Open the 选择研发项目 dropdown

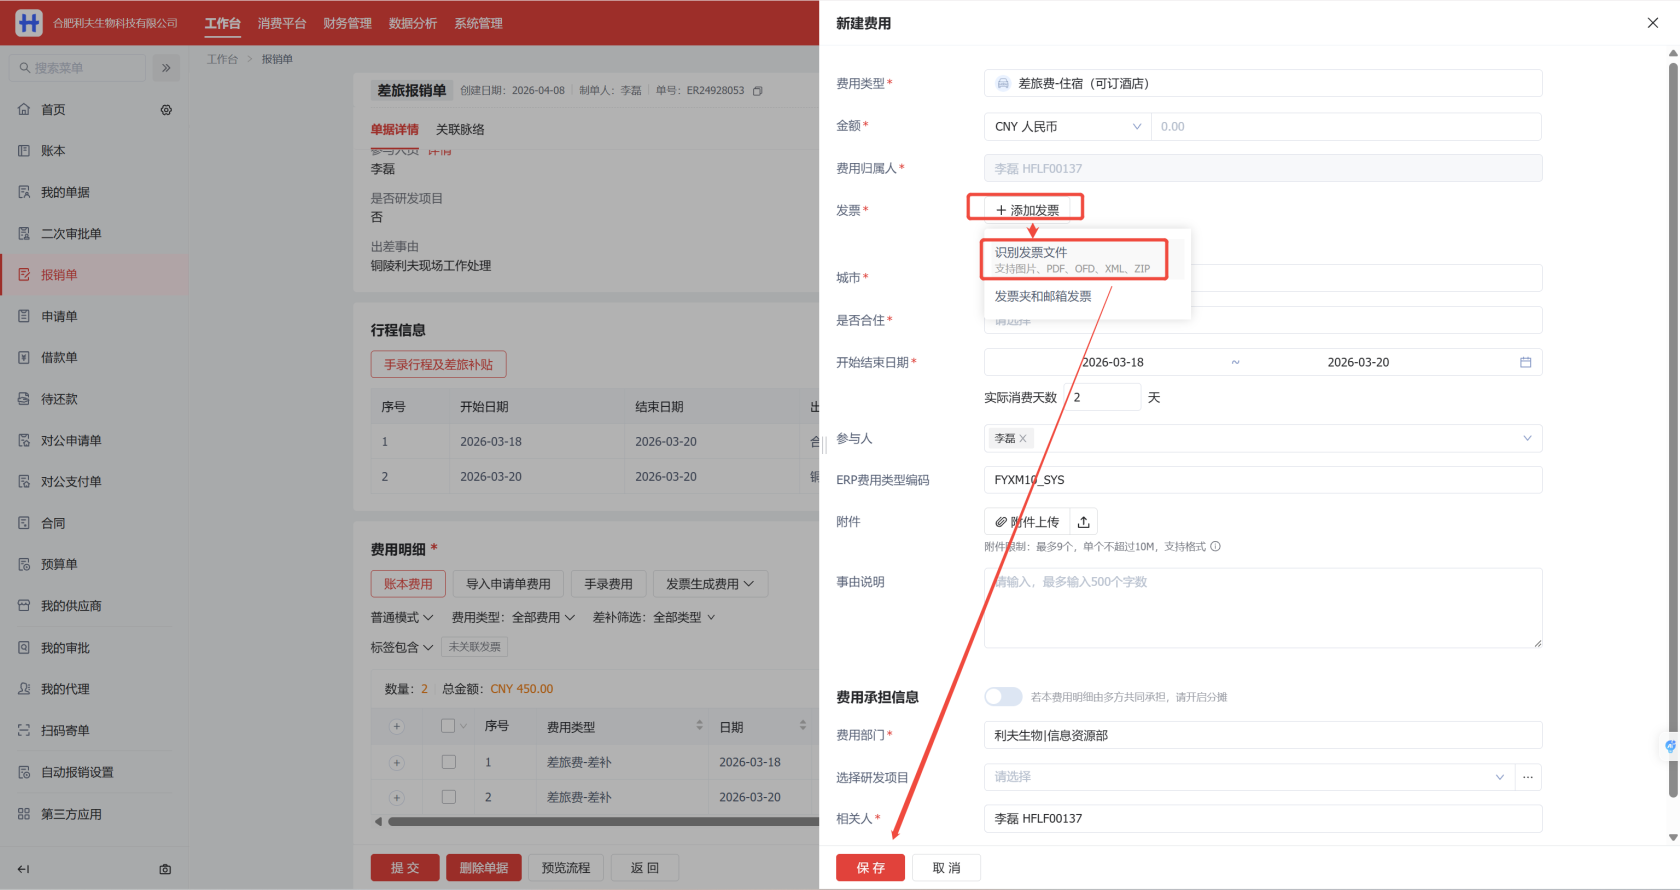(1249, 777)
